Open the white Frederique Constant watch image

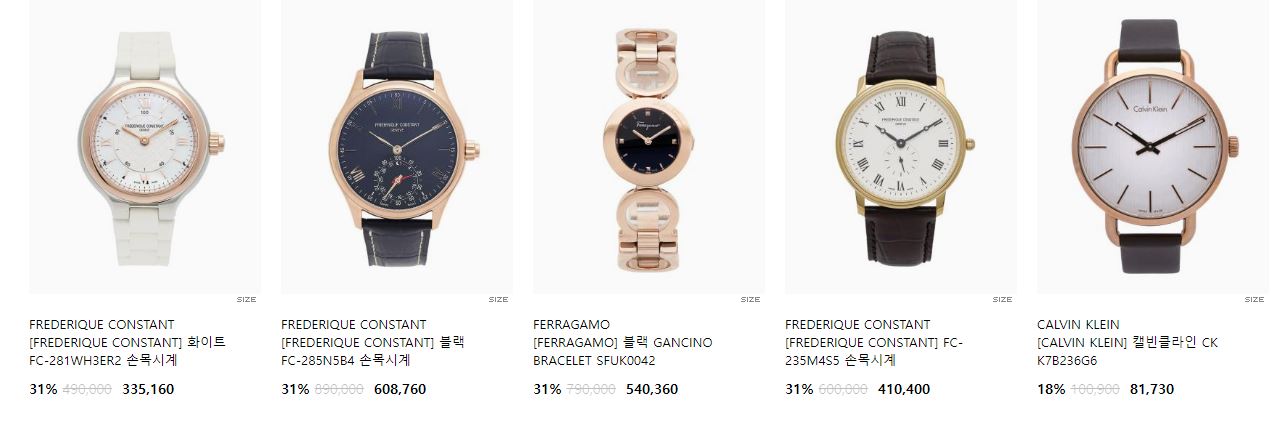(145, 146)
